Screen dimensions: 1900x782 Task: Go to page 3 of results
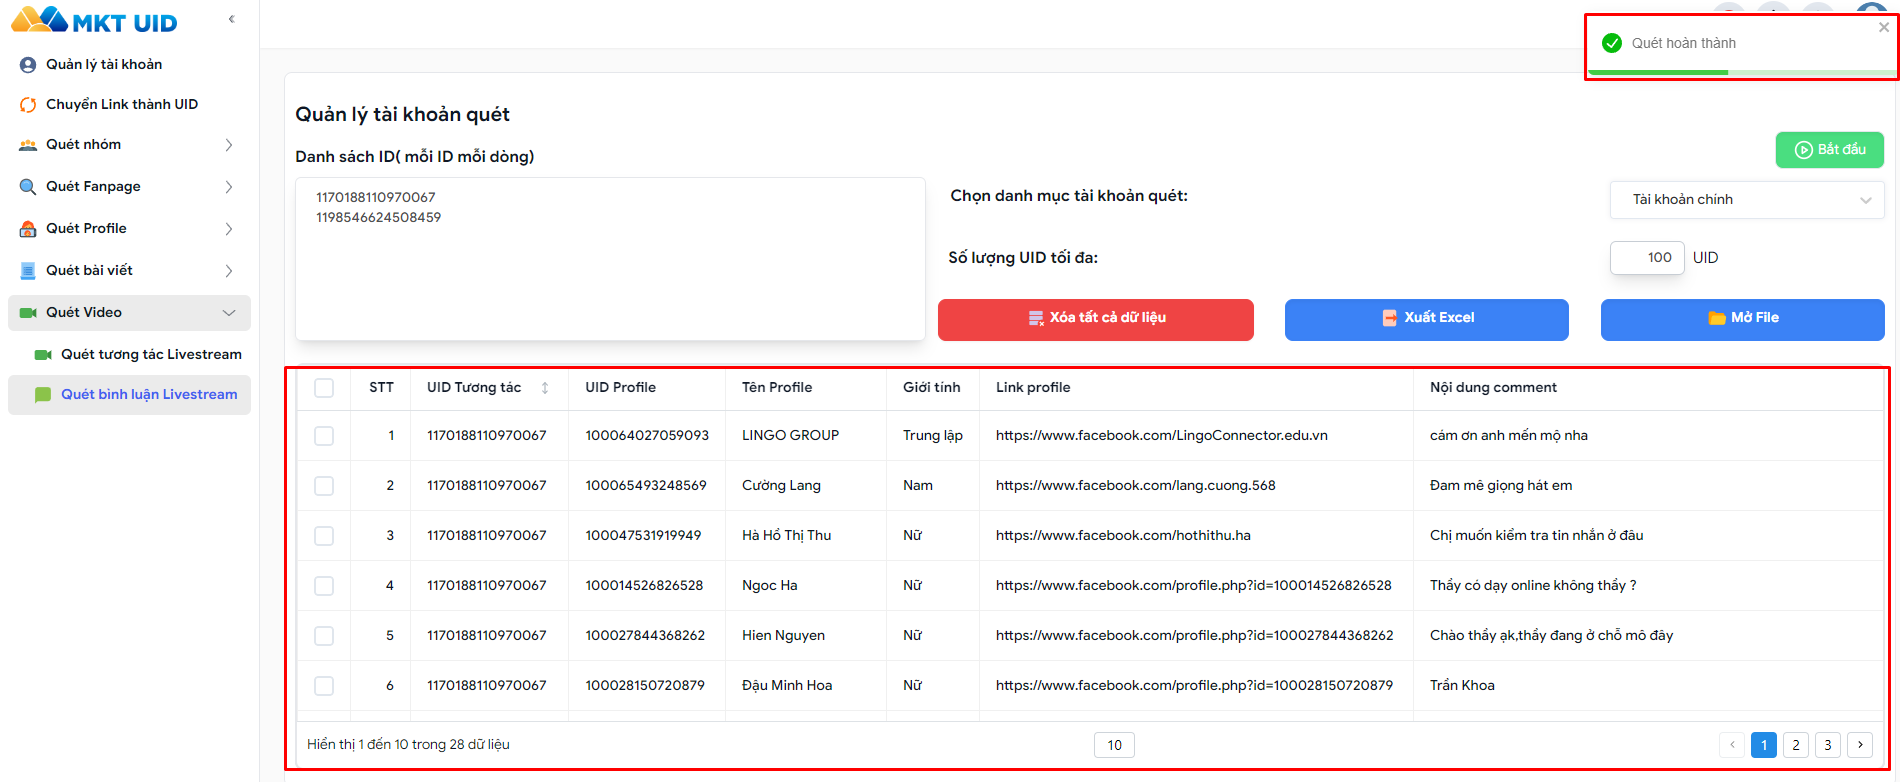(1828, 745)
